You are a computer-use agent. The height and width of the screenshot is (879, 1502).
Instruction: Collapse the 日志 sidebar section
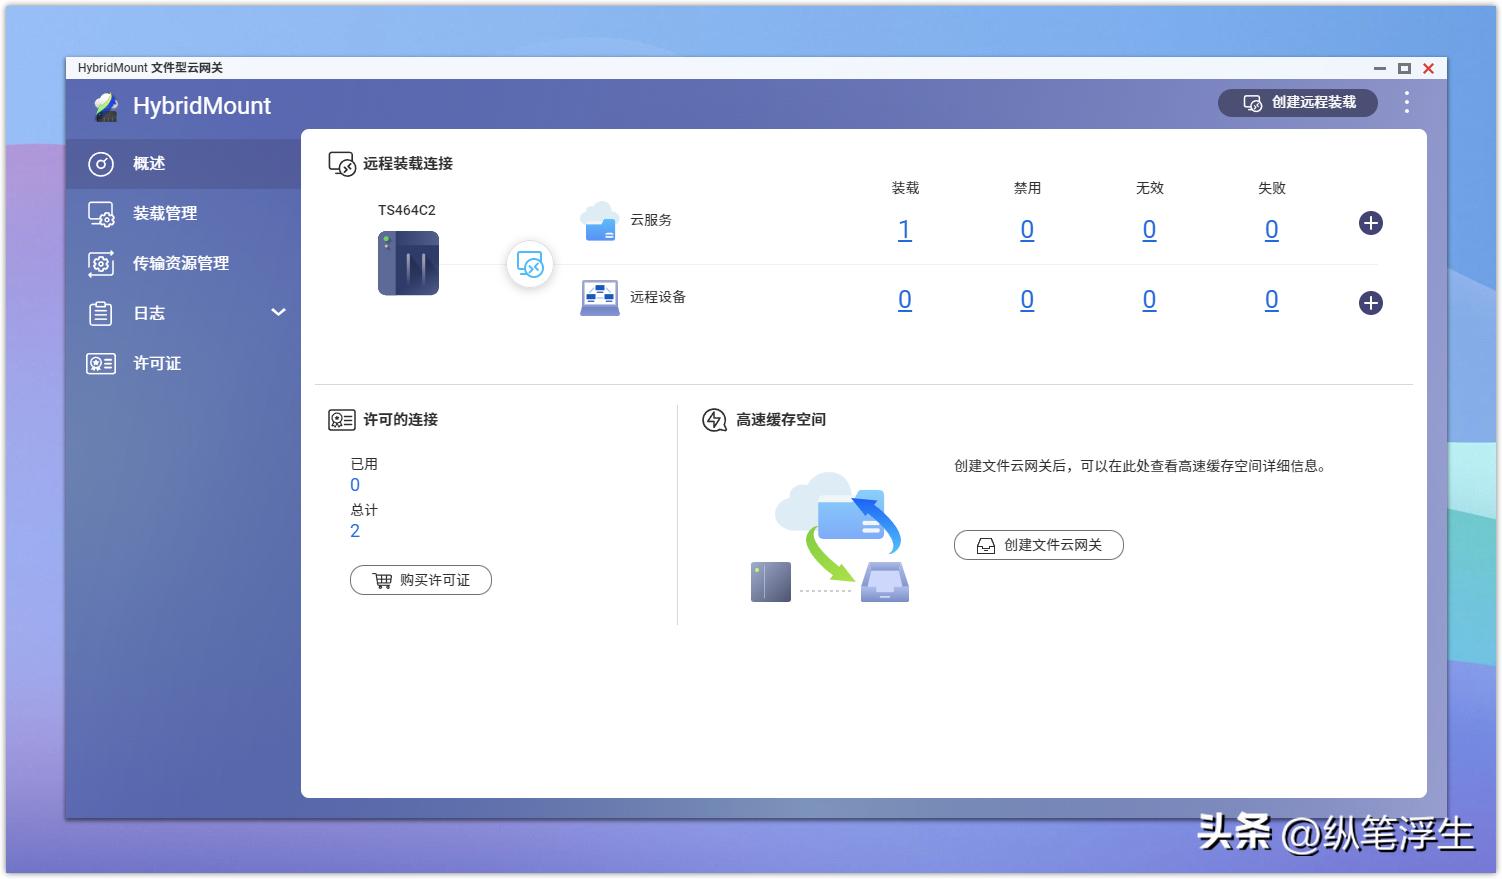[x=279, y=313]
